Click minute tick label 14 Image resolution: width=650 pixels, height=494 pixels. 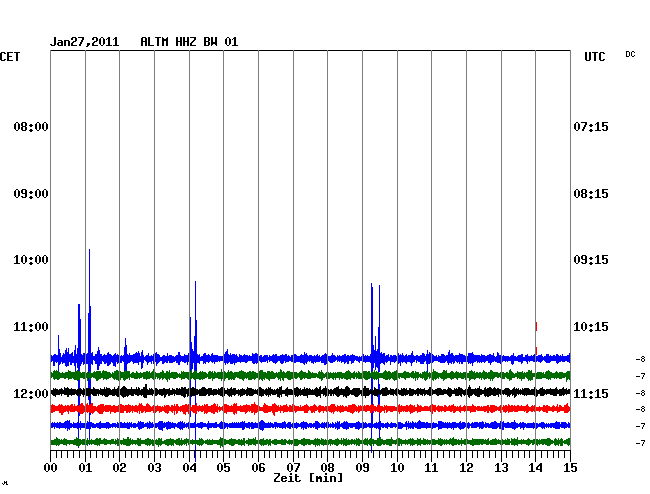(x=536, y=468)
